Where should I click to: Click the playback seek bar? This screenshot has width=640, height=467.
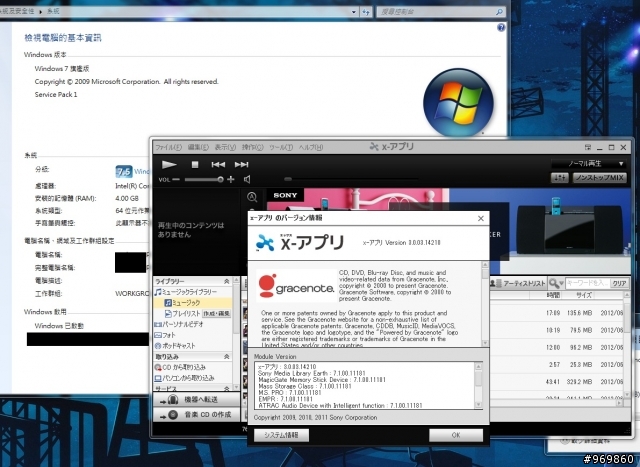351,179
